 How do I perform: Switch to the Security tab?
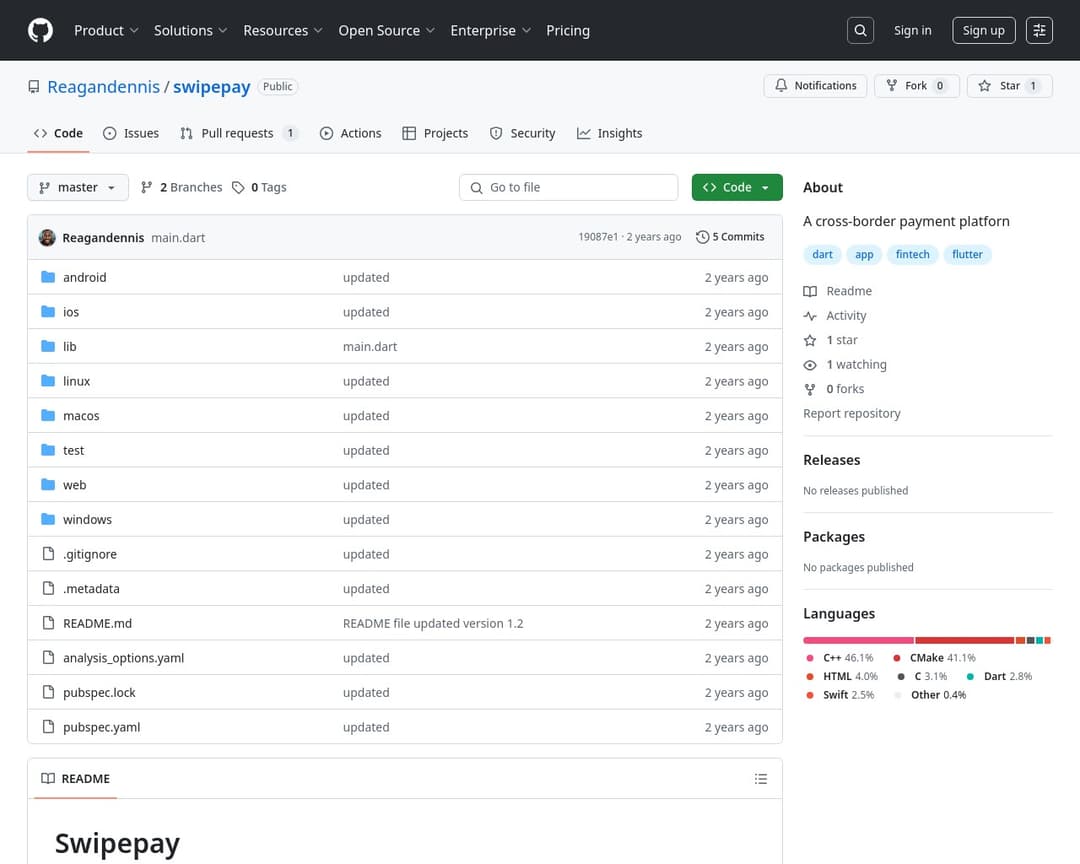coord(523,133)
